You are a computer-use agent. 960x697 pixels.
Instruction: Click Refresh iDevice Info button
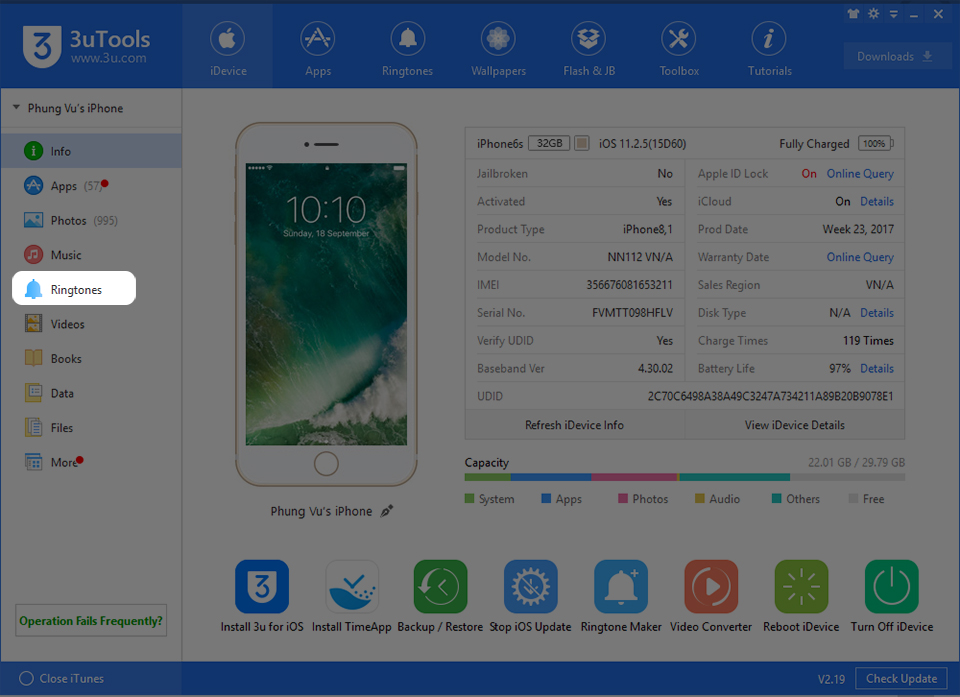click(574, 425)
